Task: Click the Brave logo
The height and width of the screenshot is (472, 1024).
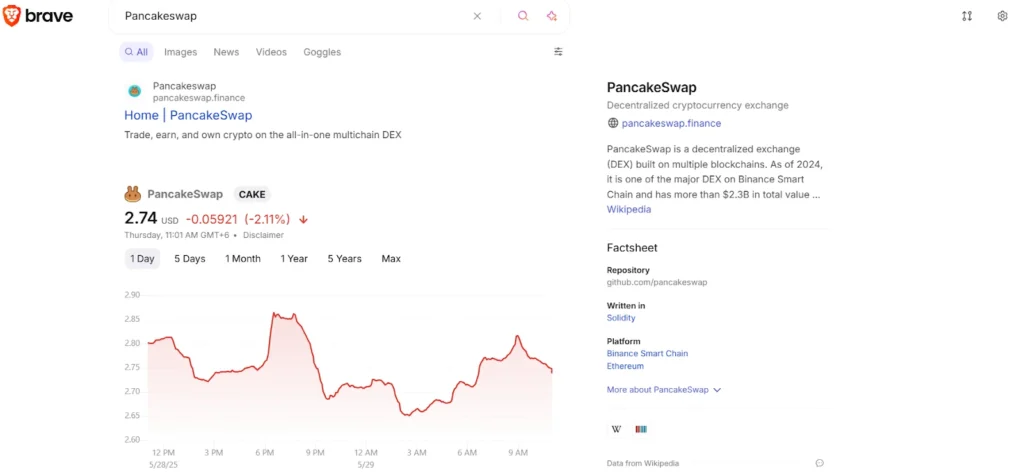Action: click(38, 16)
